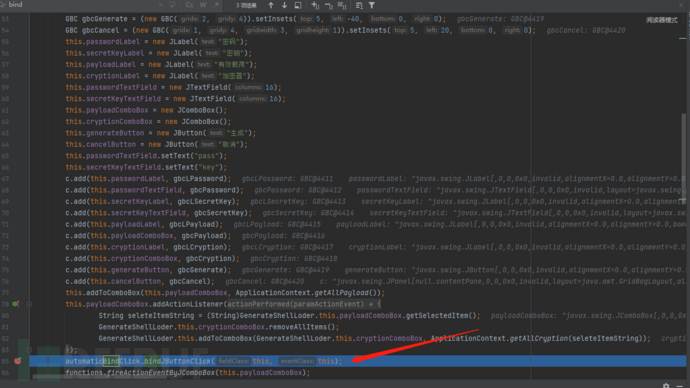Click "getAllCryption" on line 82
Viewport: 690px width, 388px height.
[x=540, y=338]
